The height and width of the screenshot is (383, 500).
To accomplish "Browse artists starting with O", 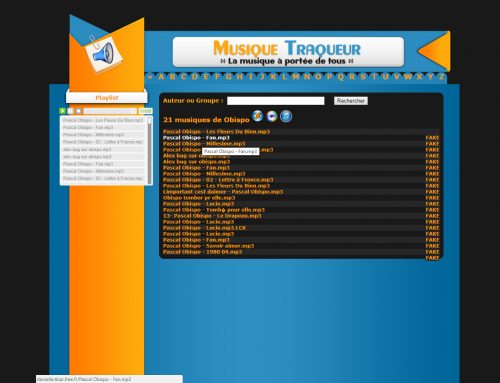I will tap(318, 77).
